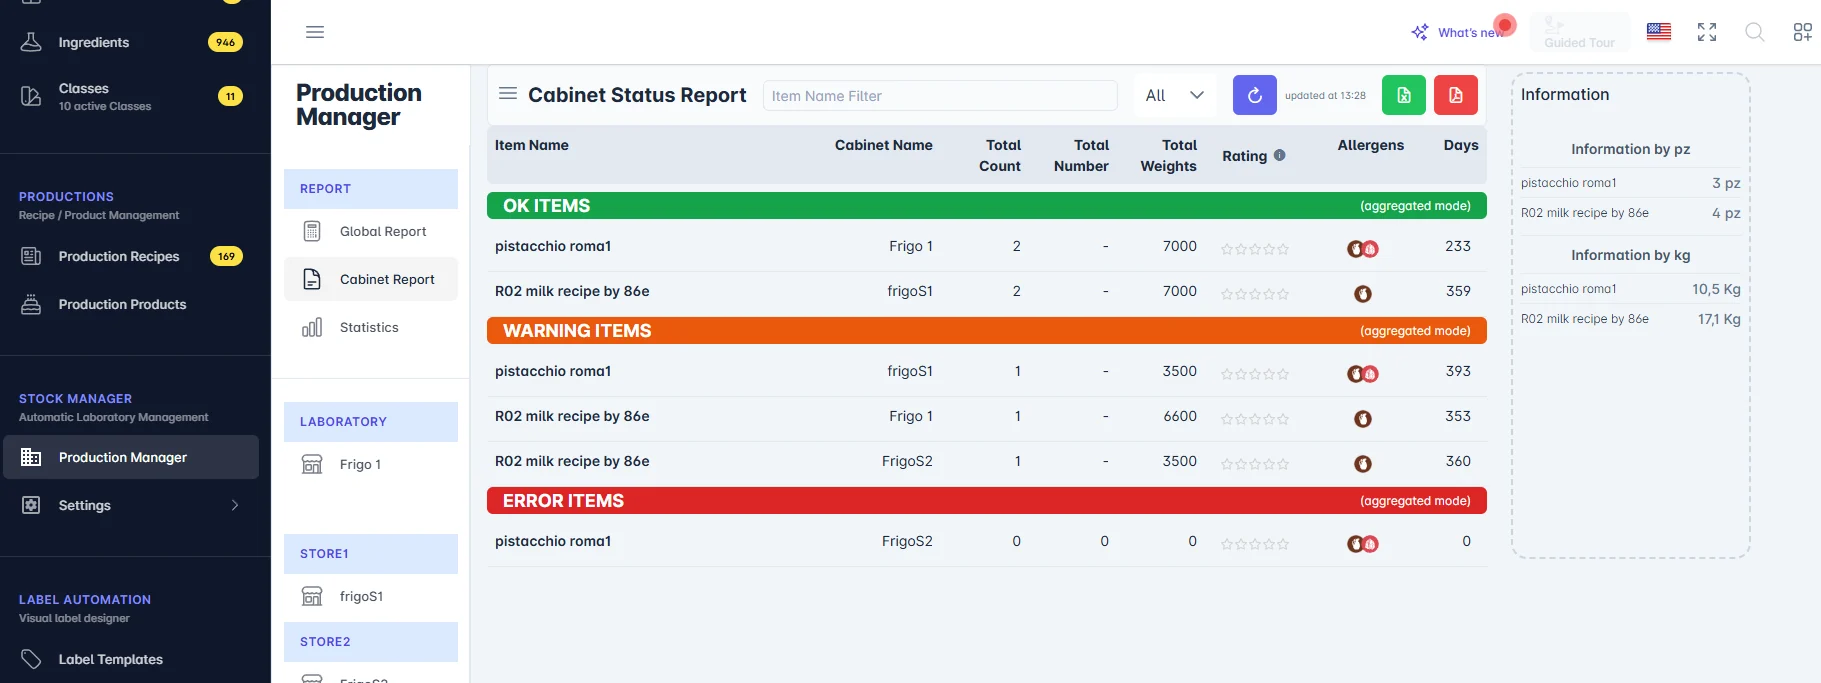Click the Production Products cake icon
Viewport: 1821px width, 683px height.
pos(31,304)
